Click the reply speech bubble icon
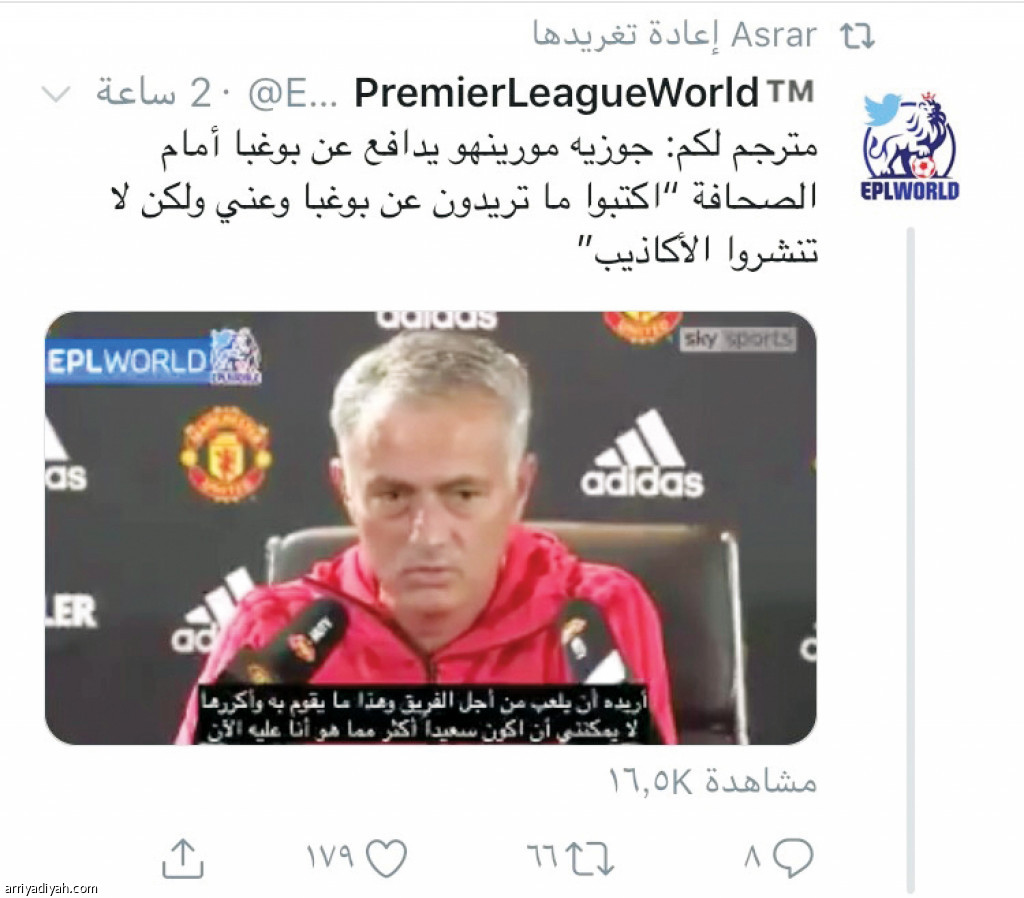The width and height of the screenshot is (1024, 898). [x=793, y=858]
